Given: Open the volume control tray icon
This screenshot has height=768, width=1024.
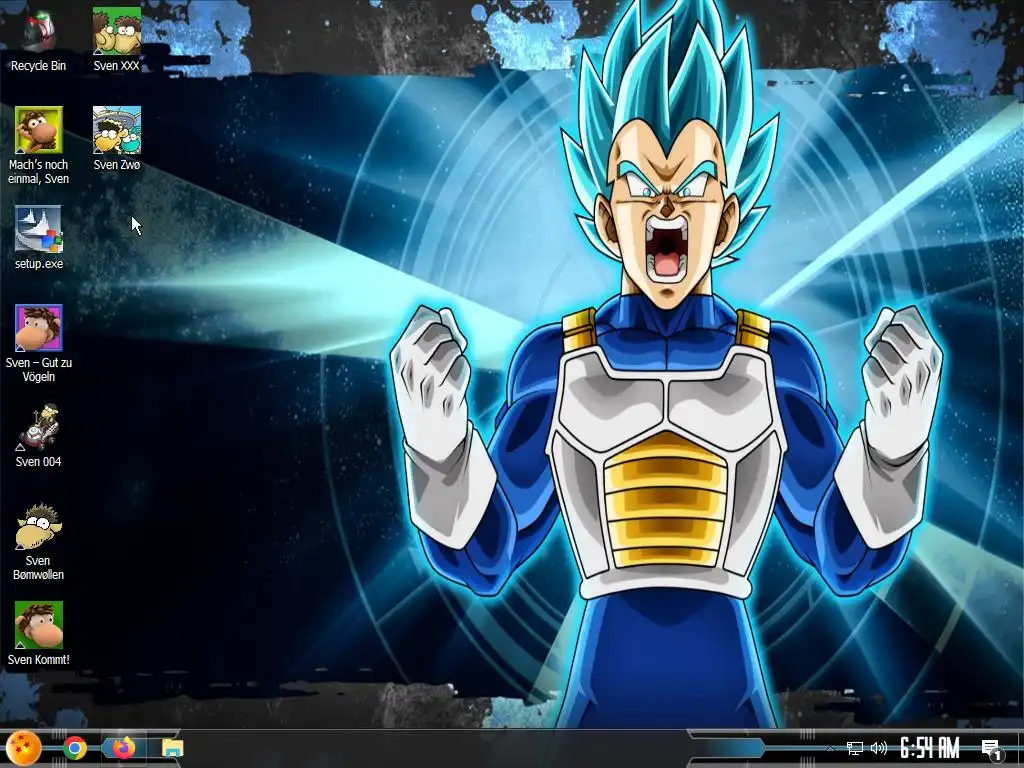Looking at the screenshot, I should pos(879,748).
